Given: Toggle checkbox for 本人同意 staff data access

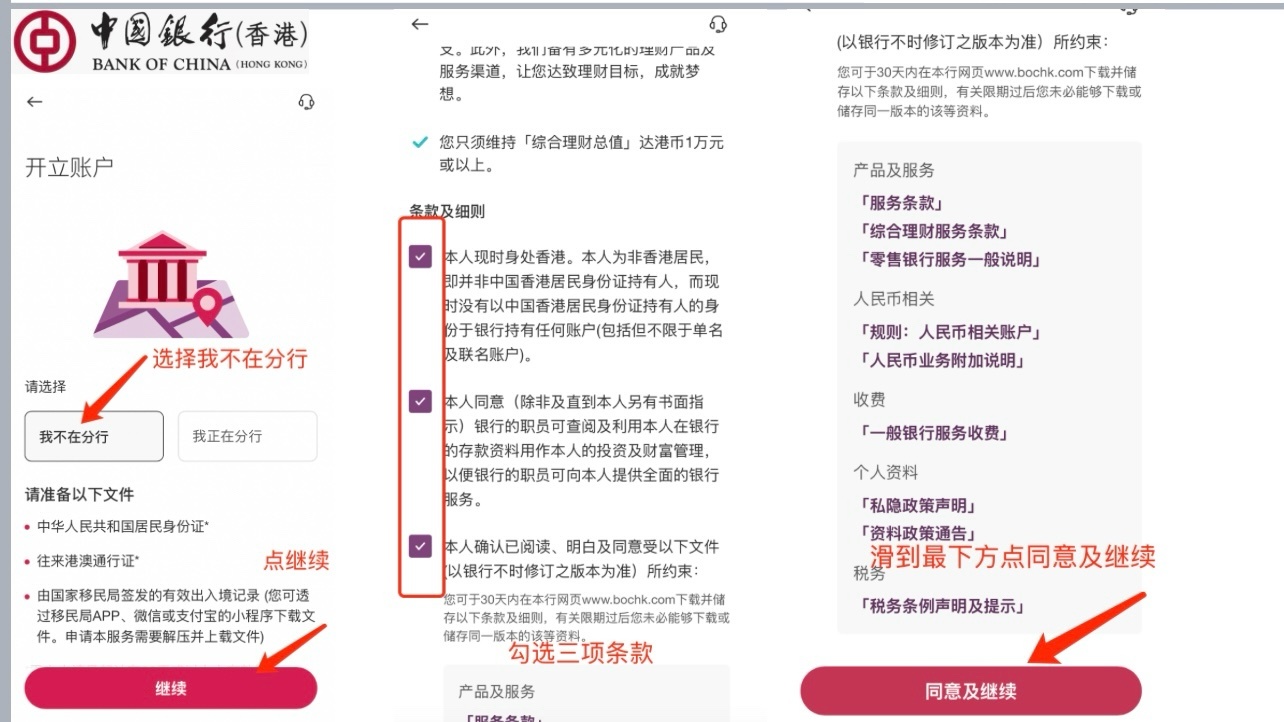Looking at the screenshot, I should (x=420, y=402).
